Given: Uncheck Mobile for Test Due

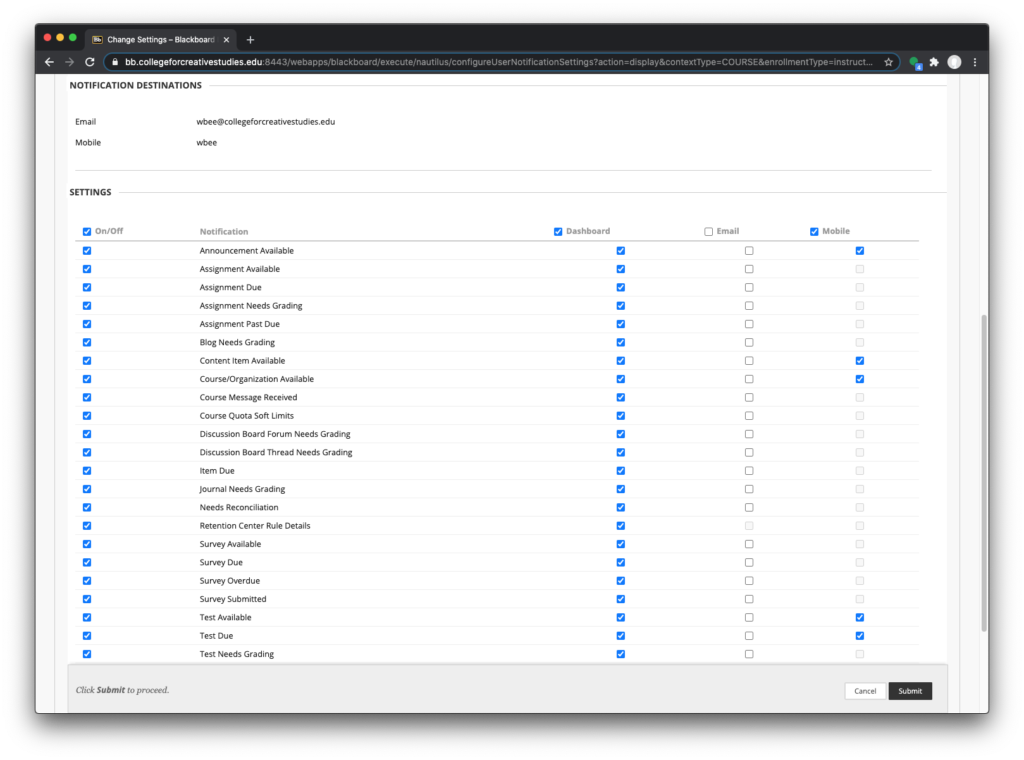Looking at the screenshot, I should pos(860,636).
